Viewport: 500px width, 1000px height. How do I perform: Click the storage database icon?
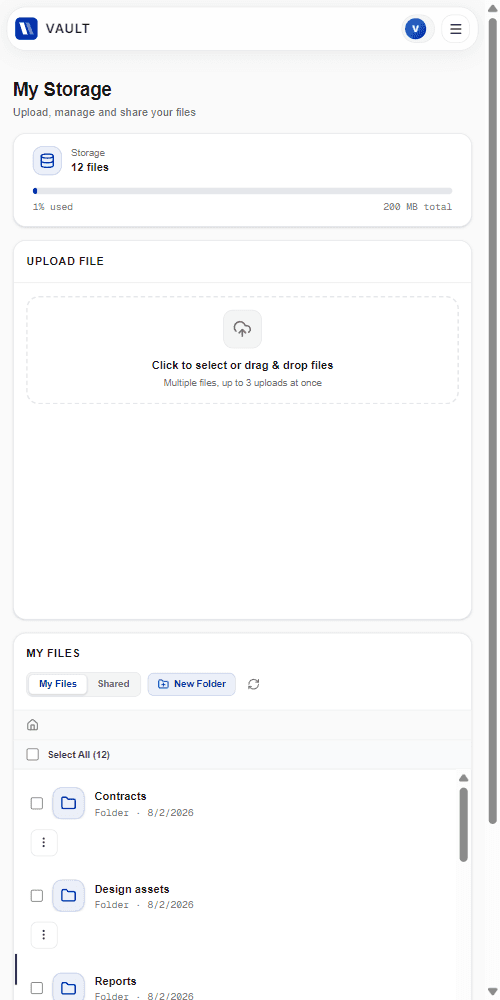tap(47, 161)
